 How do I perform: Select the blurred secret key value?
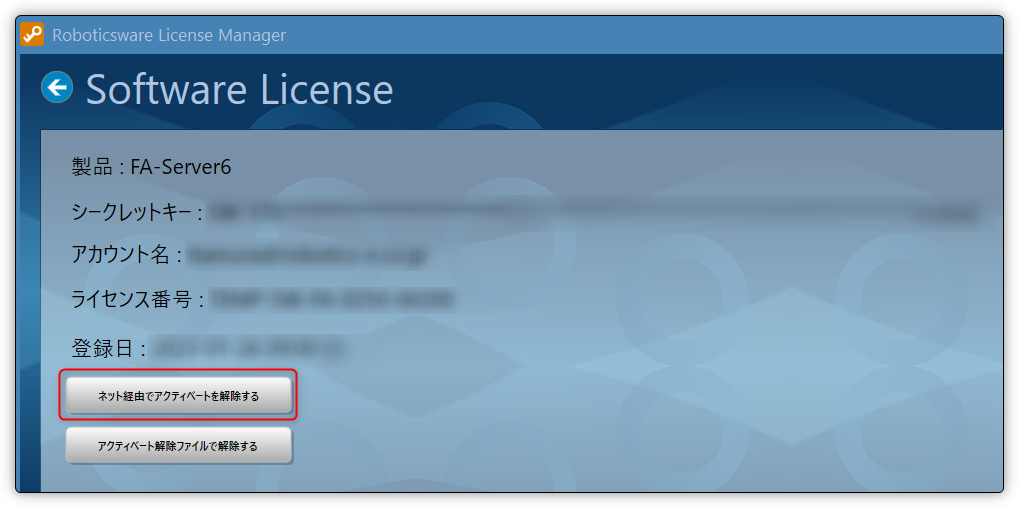pos(597,212)
